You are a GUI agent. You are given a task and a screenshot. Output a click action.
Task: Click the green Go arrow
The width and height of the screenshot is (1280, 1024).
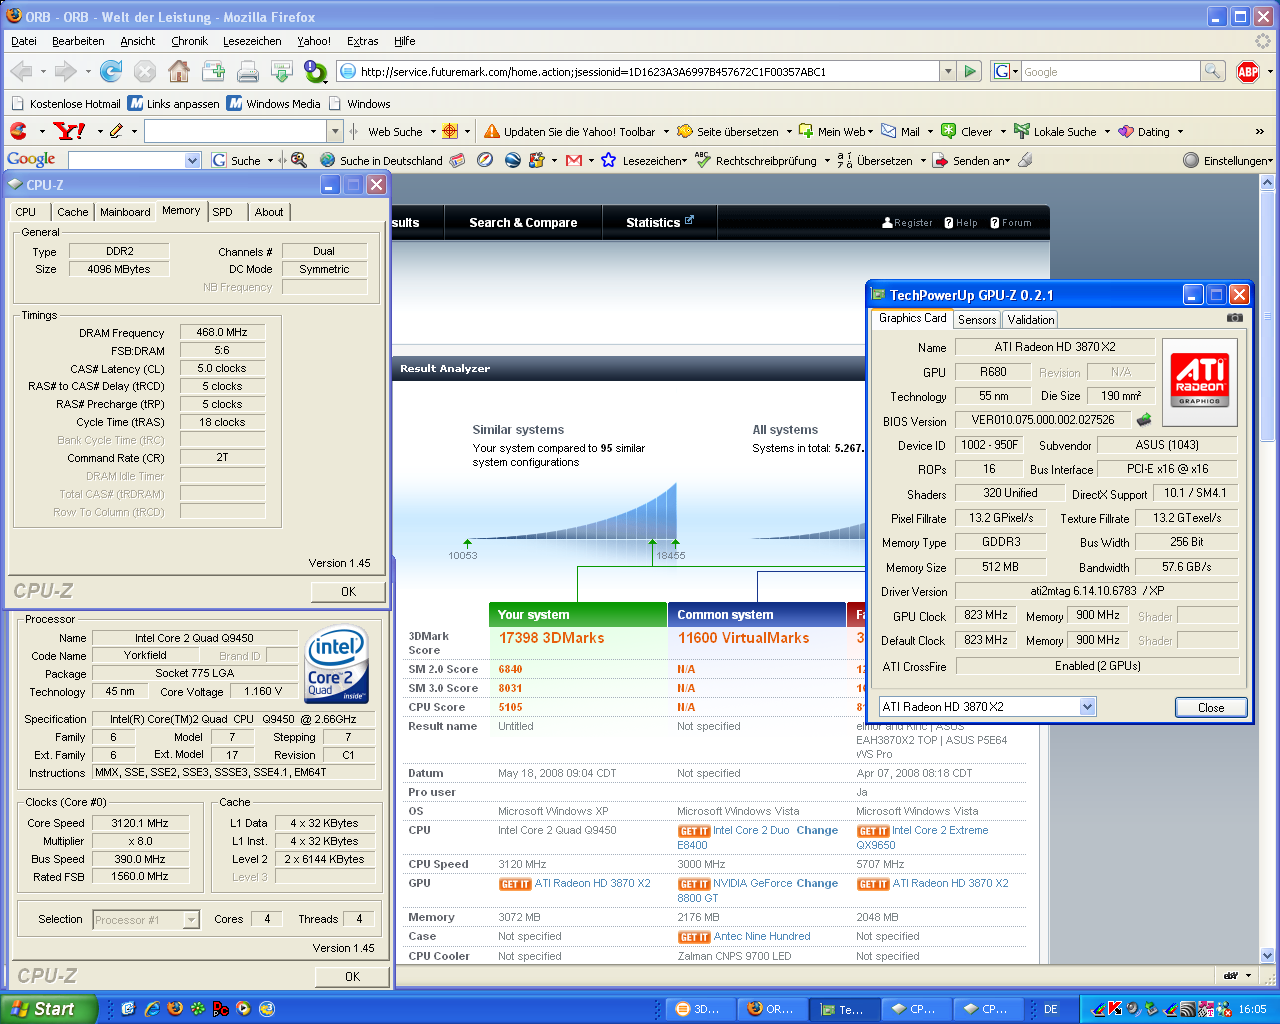969,71
